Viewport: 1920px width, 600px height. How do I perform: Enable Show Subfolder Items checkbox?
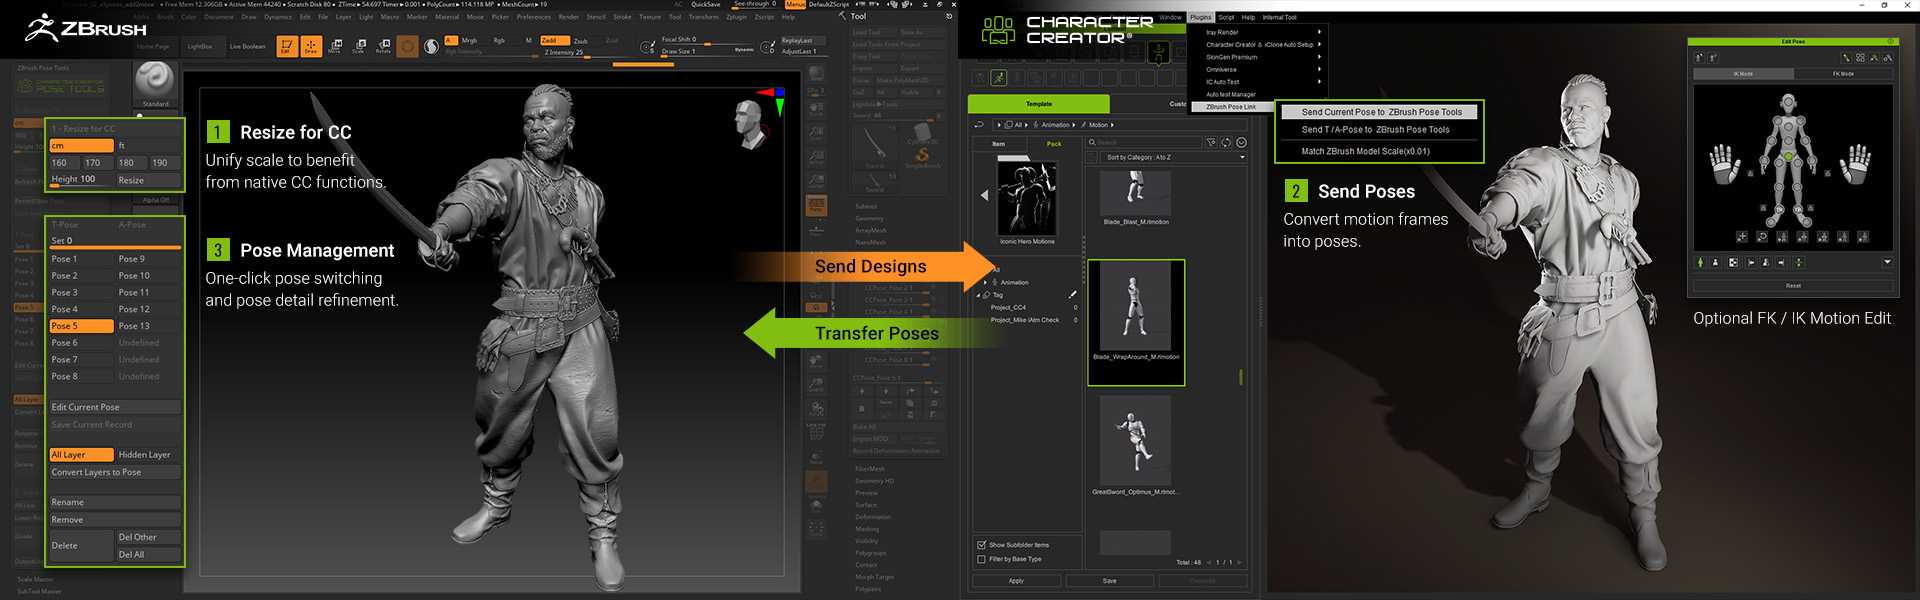click(x=981, y=545)
